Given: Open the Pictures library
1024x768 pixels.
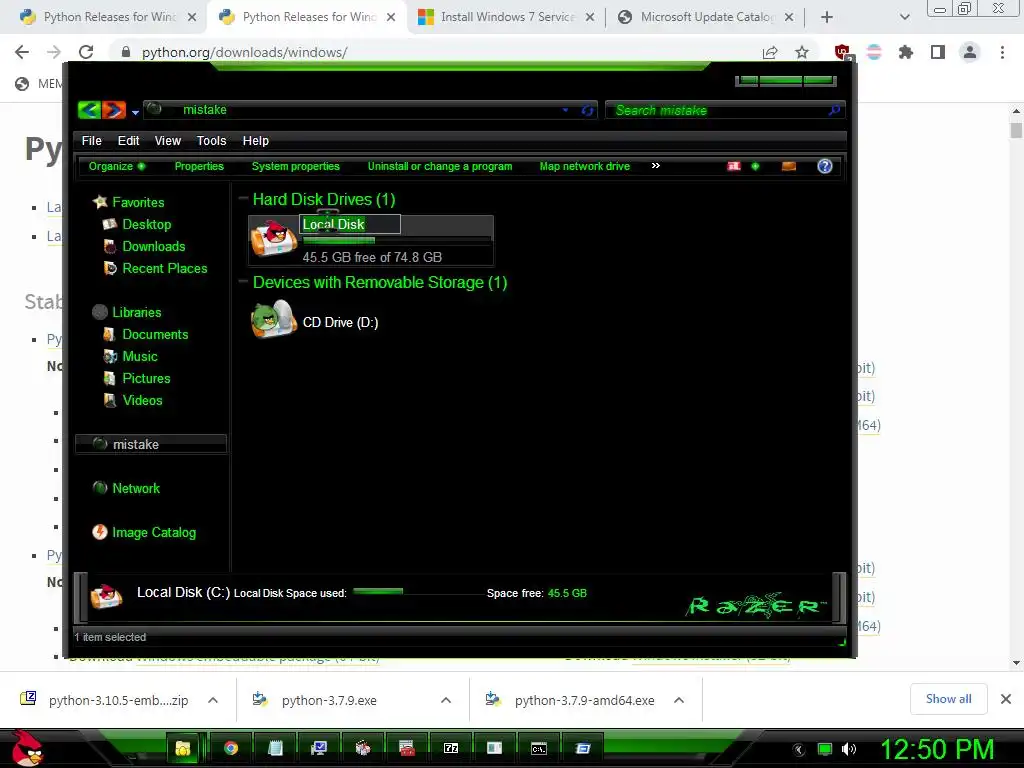Looking at the screenshot, I should 146,378.
